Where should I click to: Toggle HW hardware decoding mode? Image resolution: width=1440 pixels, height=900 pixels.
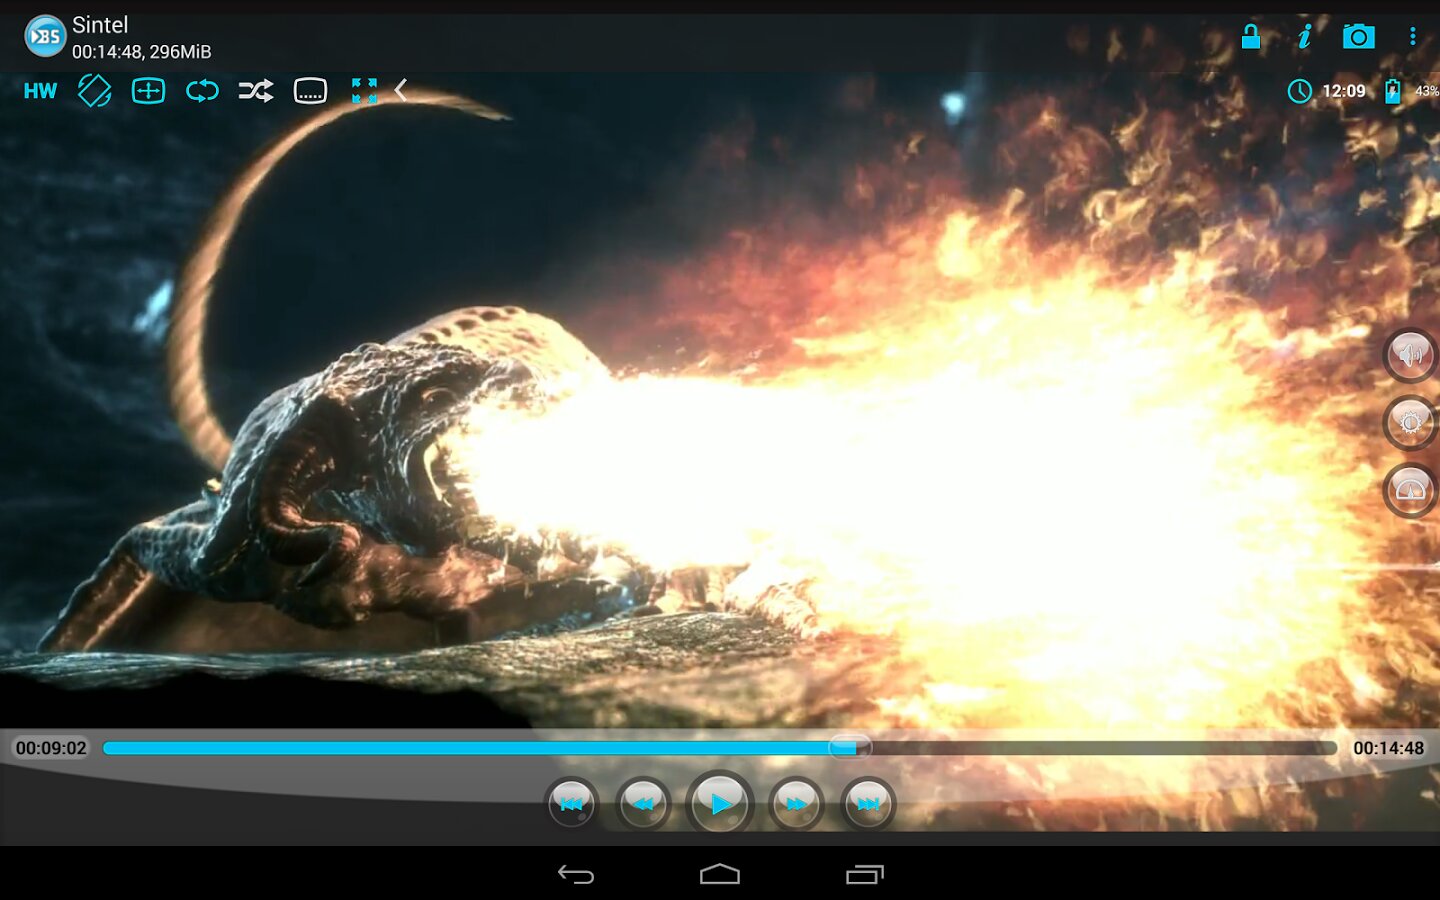[40, 91]
